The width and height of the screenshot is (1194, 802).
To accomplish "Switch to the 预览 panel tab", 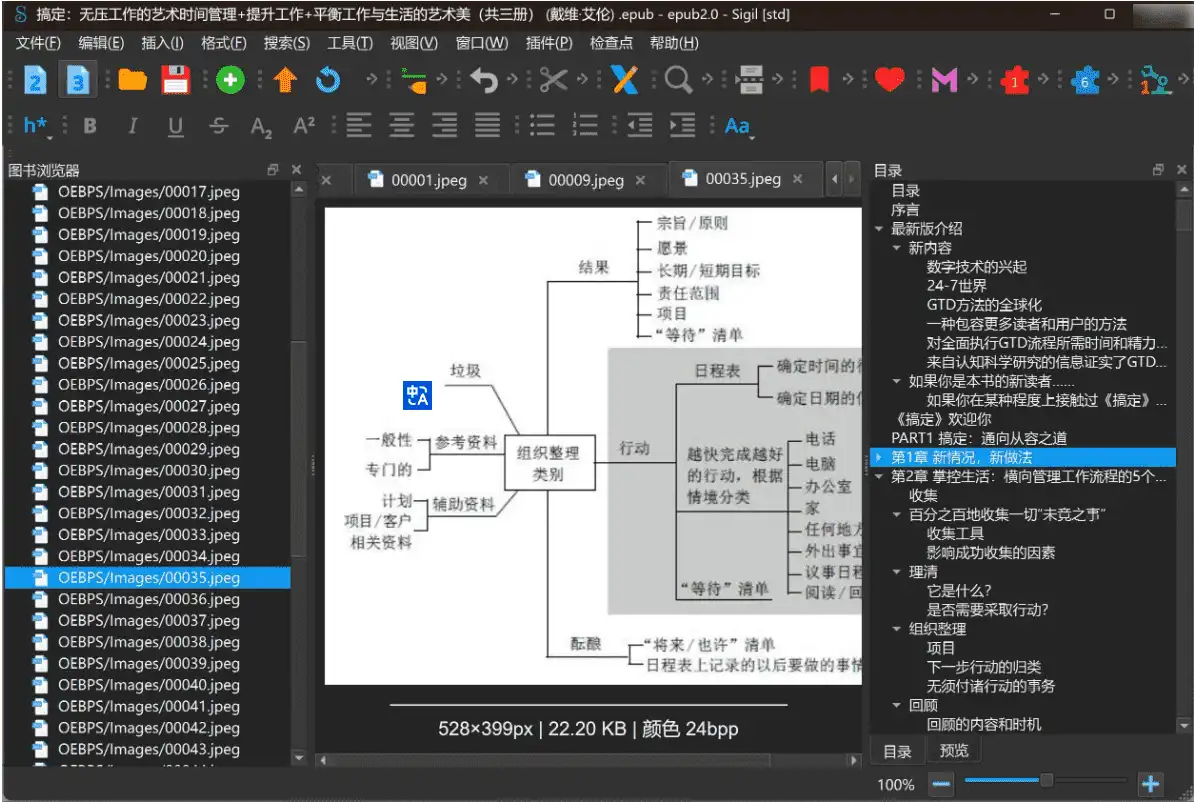I will pos(953,751).
